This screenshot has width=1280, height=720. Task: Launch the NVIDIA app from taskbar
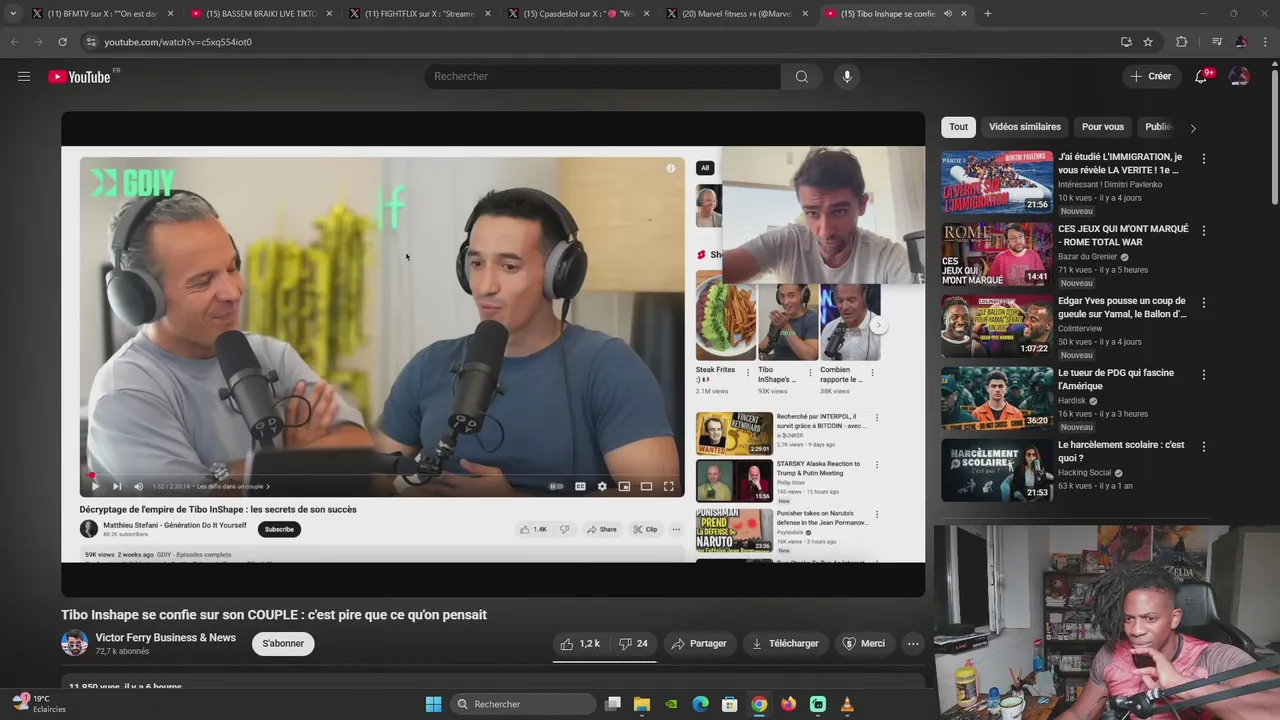671,704
